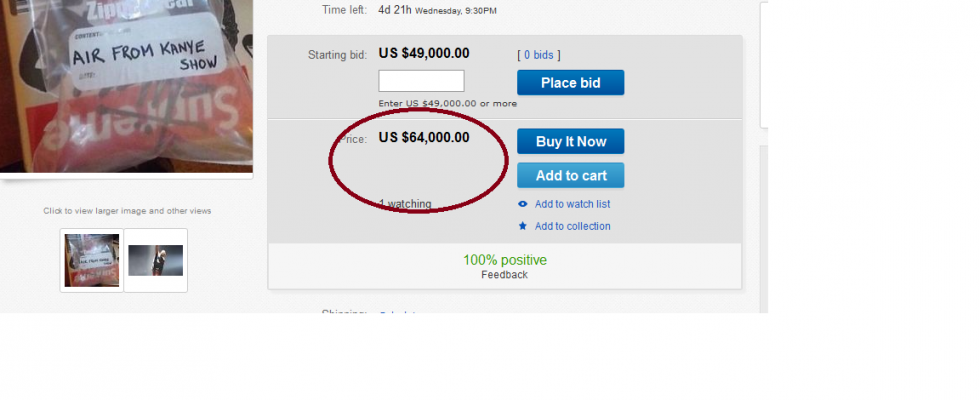Screen dimensions: 980x400
Task: Click the Add to collection link
Action: click(572, 226)
